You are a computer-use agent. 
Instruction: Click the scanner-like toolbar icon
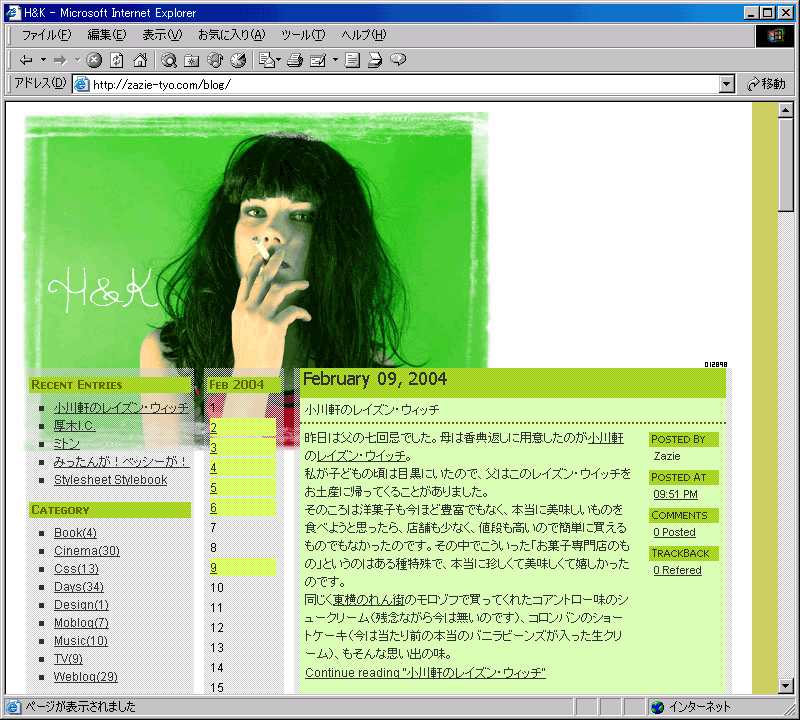point(375,60)
